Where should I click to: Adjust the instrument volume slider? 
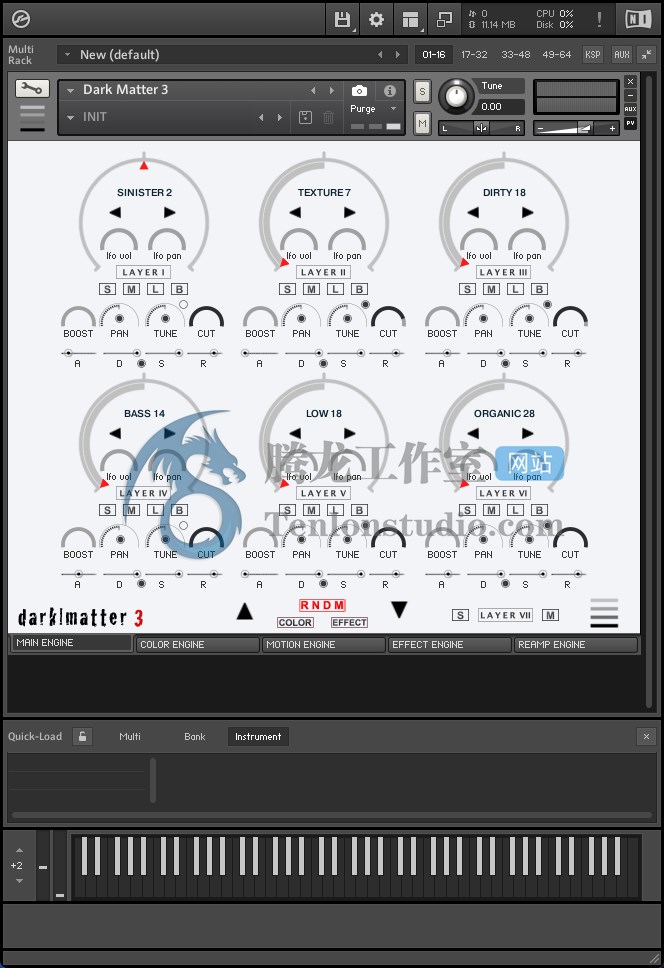click(575, 128)
